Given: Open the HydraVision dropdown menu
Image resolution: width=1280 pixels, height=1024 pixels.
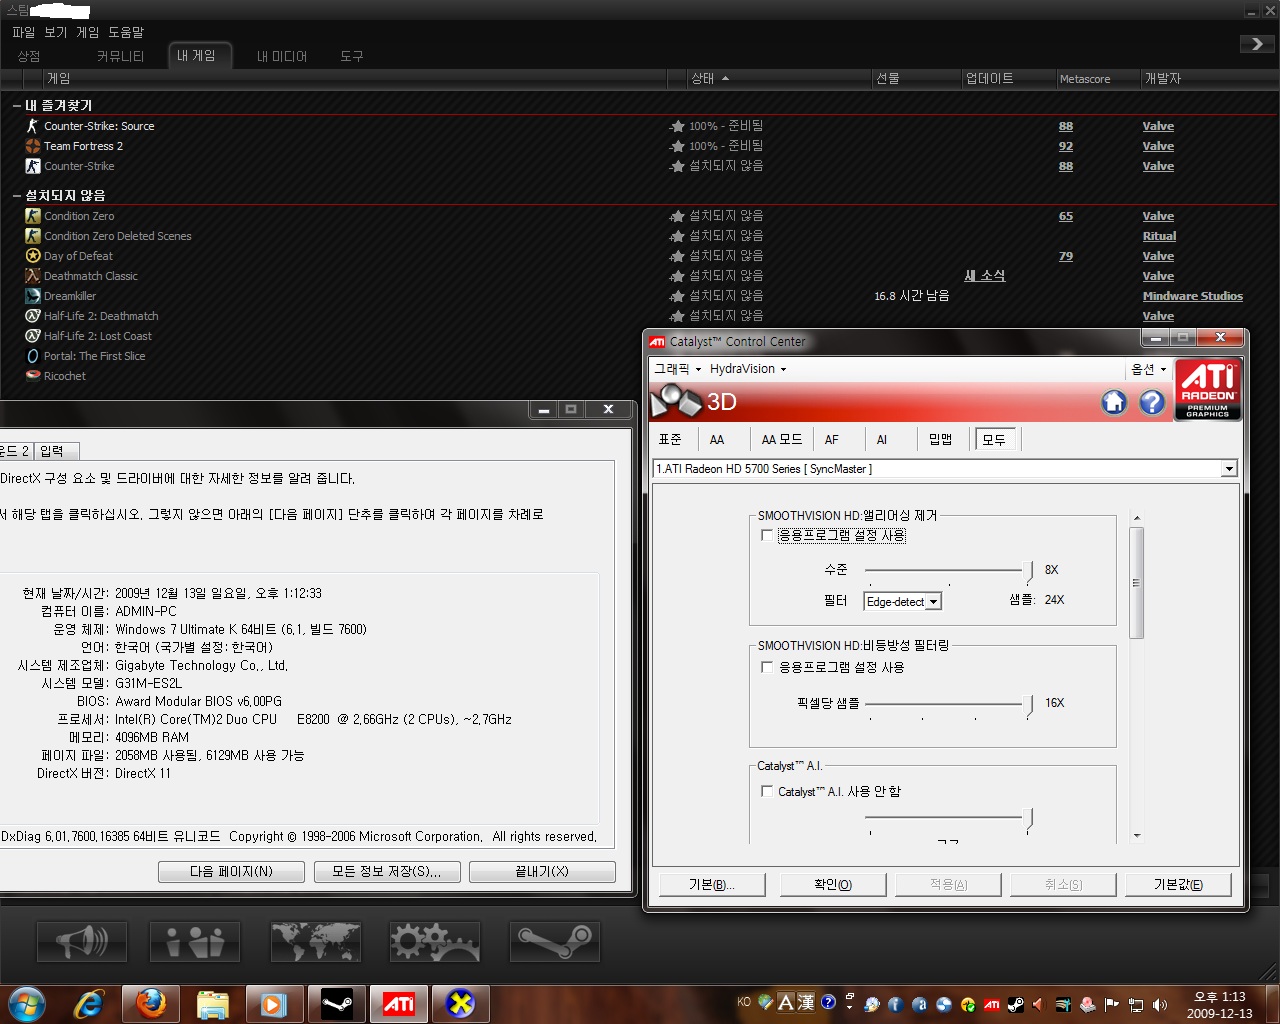Looking at the screenshot, I should pyautogui.click(x=748, y=369).
